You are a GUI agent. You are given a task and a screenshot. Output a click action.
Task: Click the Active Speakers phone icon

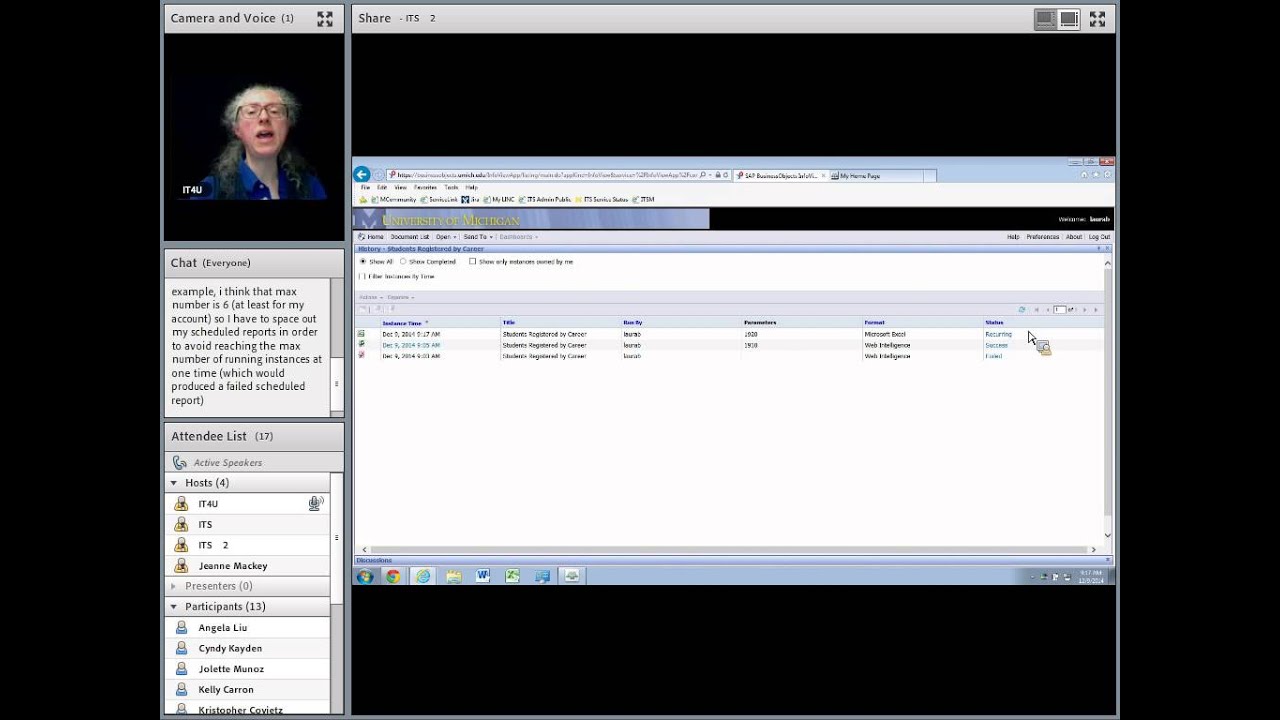[180, 463]
